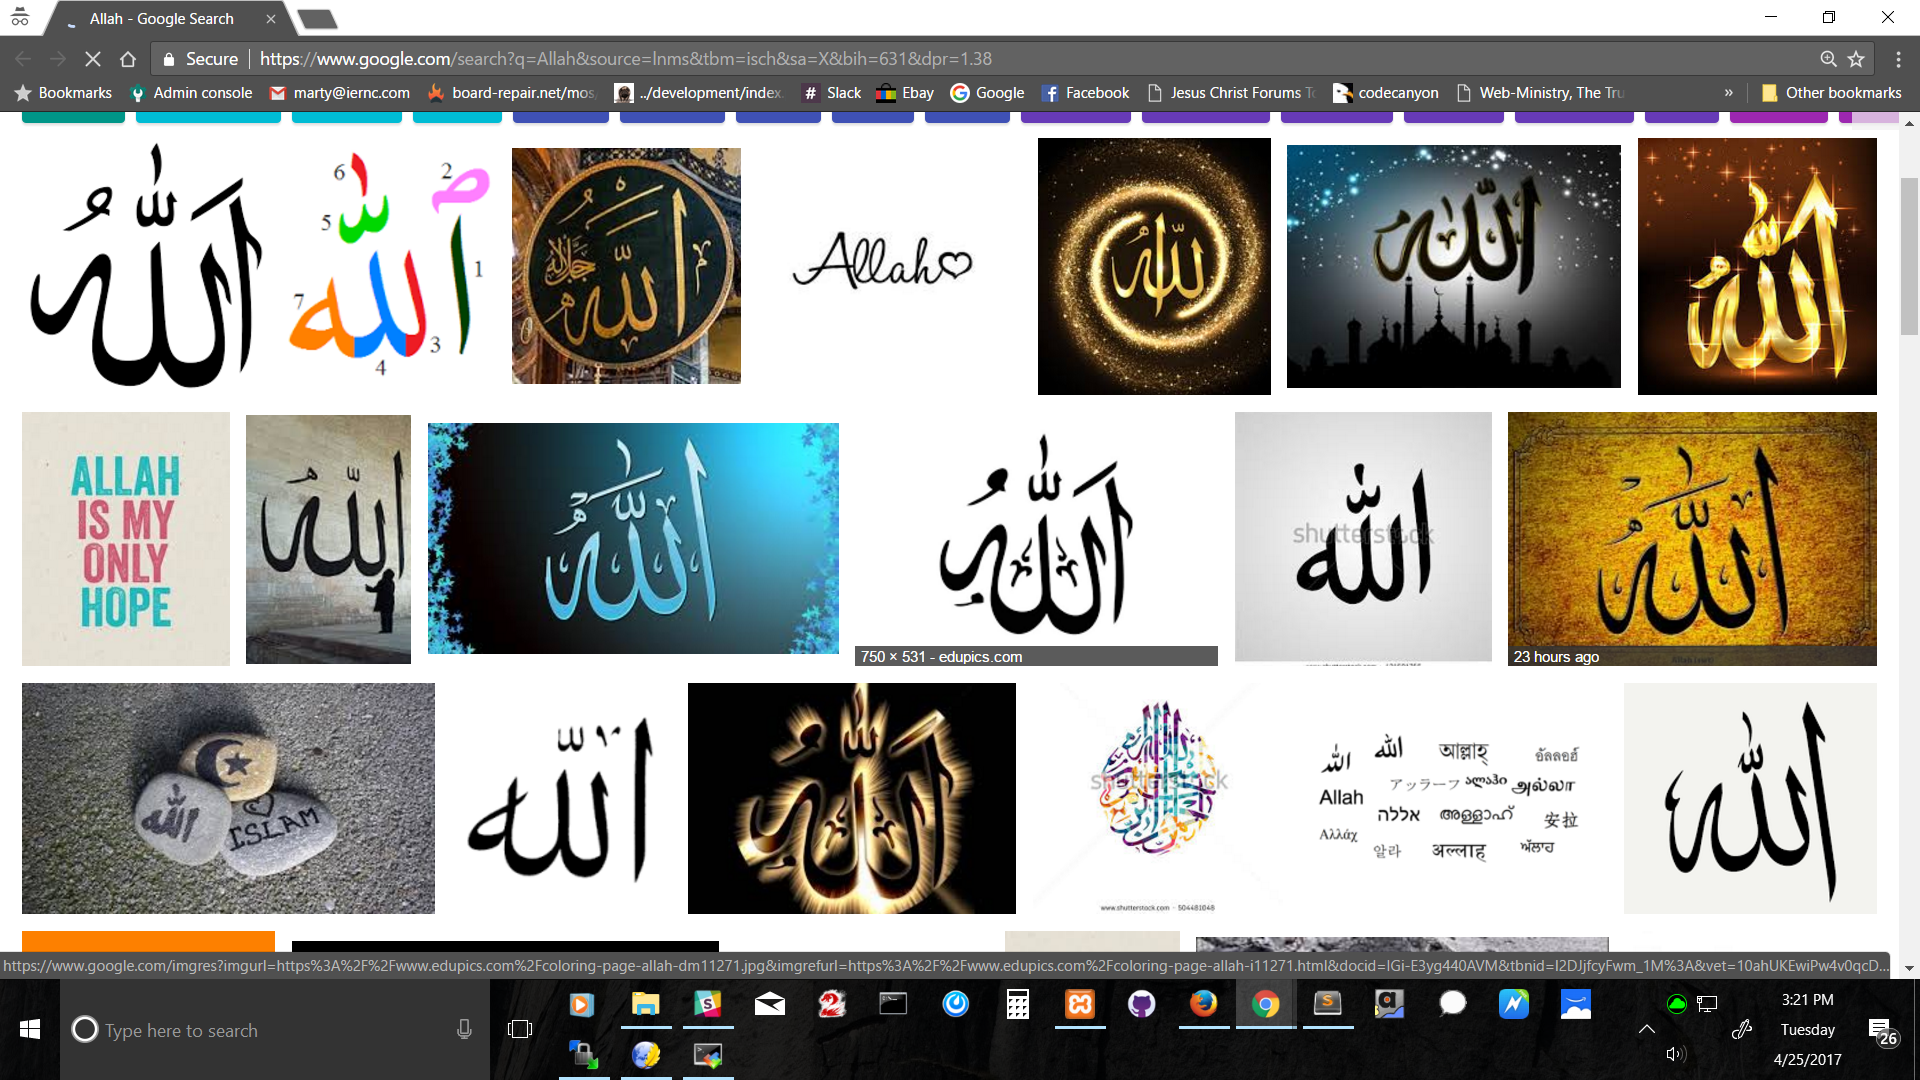The width and height of the screenshot is (1920, 1080).
Task: Bookmark this page with star icon
Action: [x=1856, y=59]
